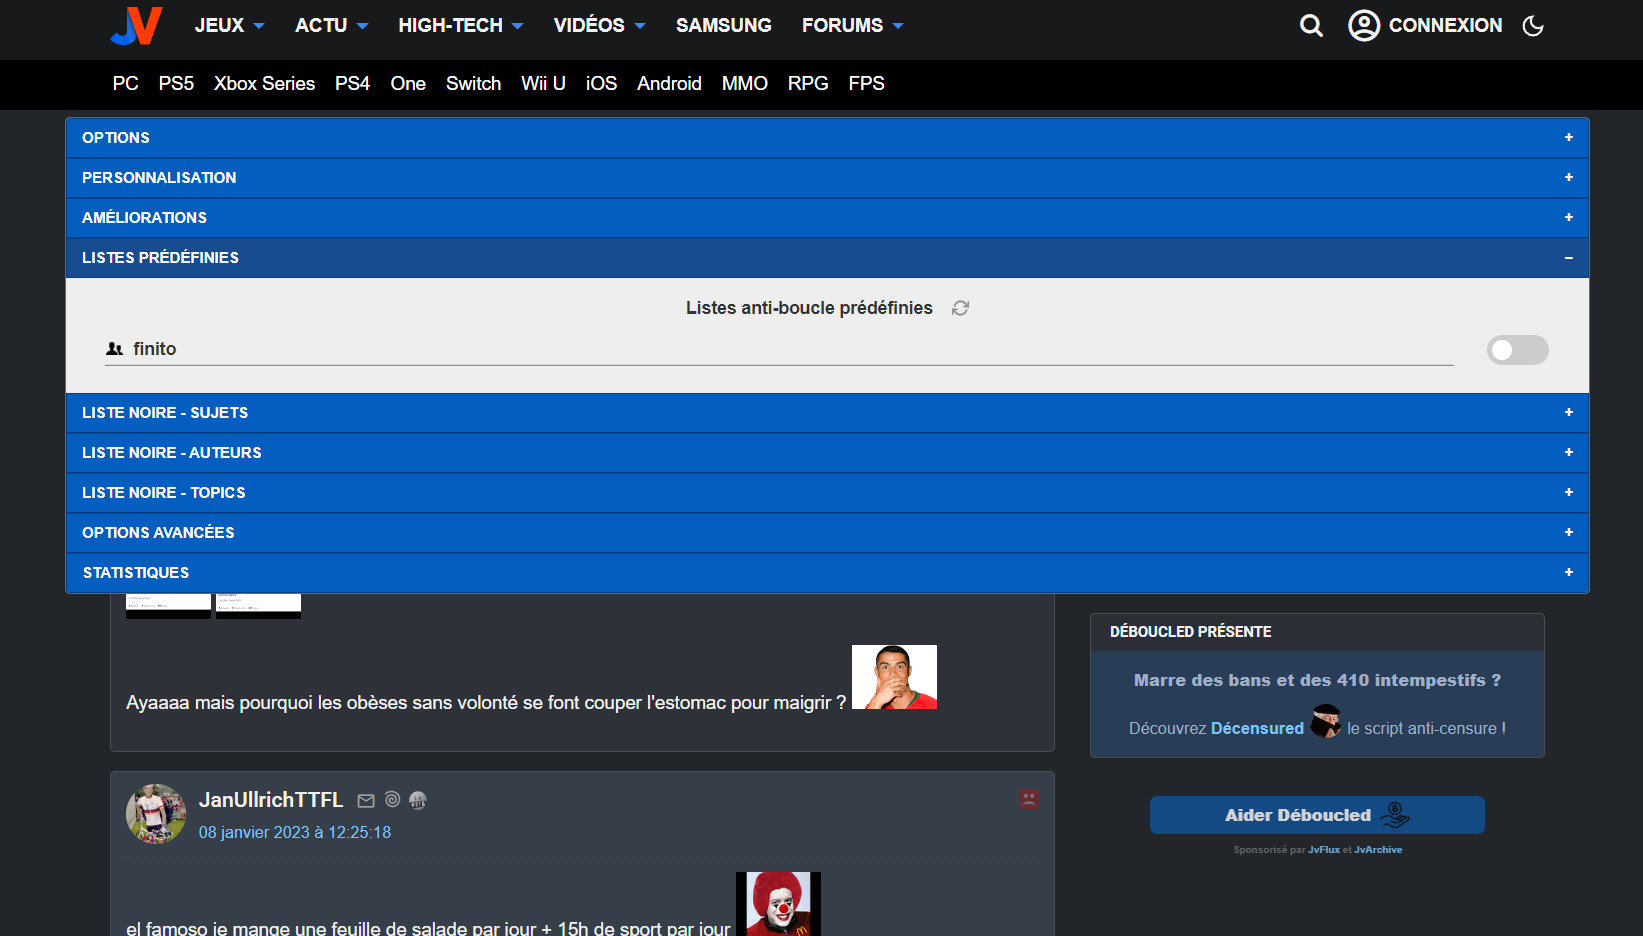Select the Android platform tab
Viewport: 1643px width, 936px height.
coord(669,84)
